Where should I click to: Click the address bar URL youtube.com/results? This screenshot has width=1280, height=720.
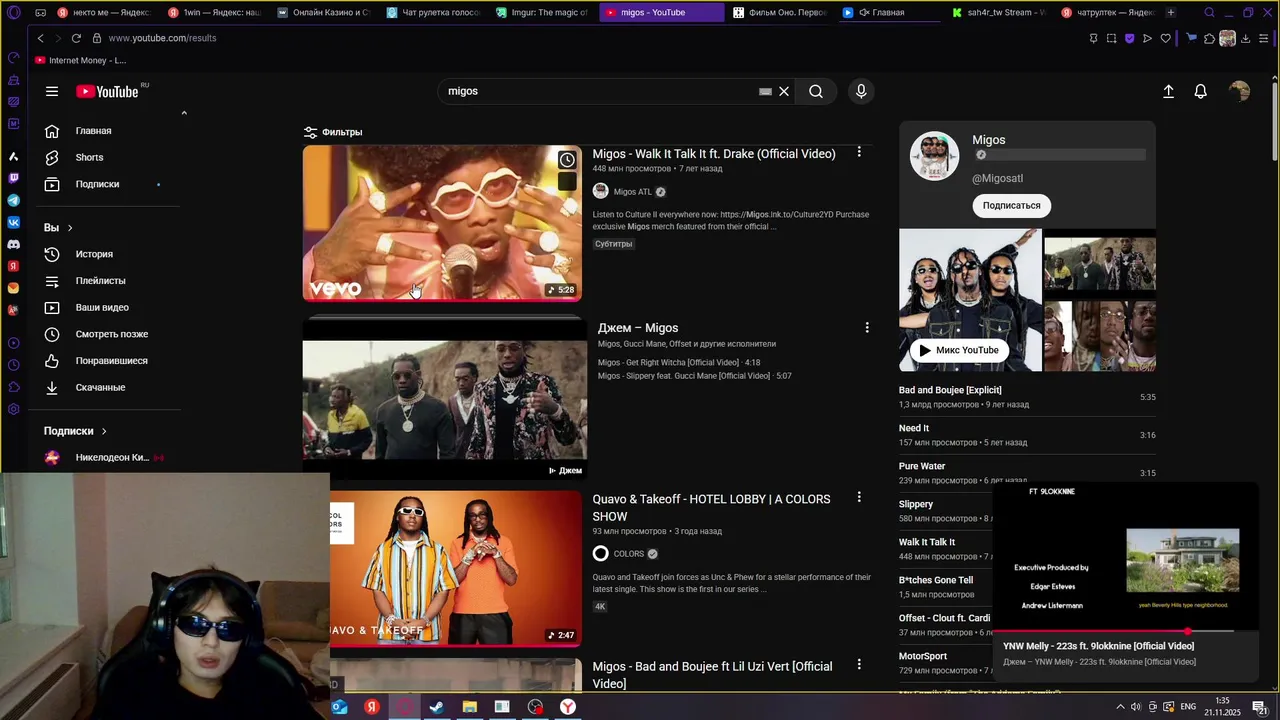(162, 38)
